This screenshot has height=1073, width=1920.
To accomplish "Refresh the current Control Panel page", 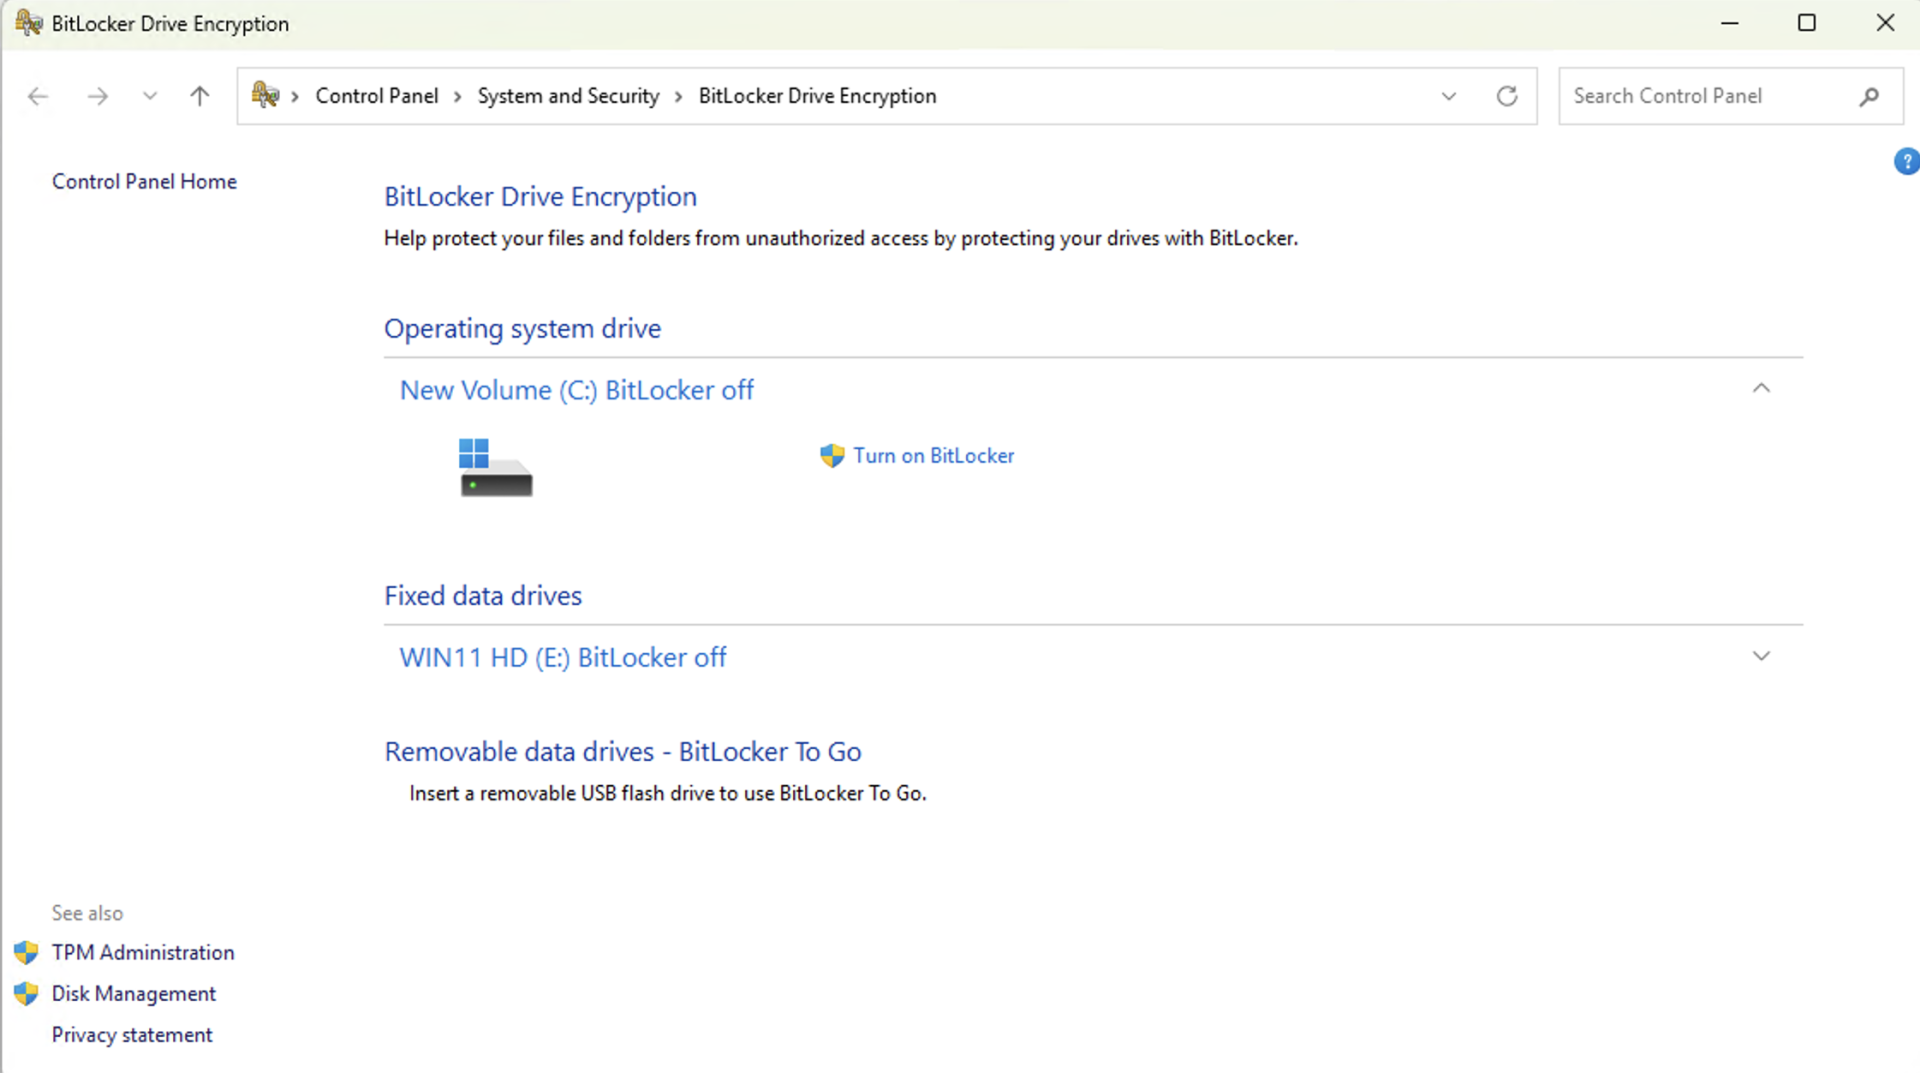I will (1506, 96).
